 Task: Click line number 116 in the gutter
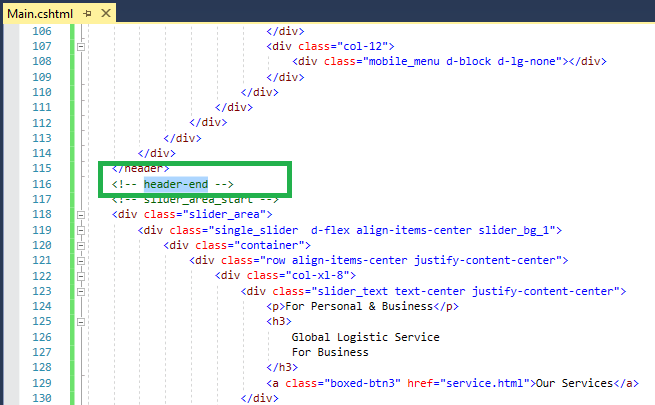[x=41, y=184]
